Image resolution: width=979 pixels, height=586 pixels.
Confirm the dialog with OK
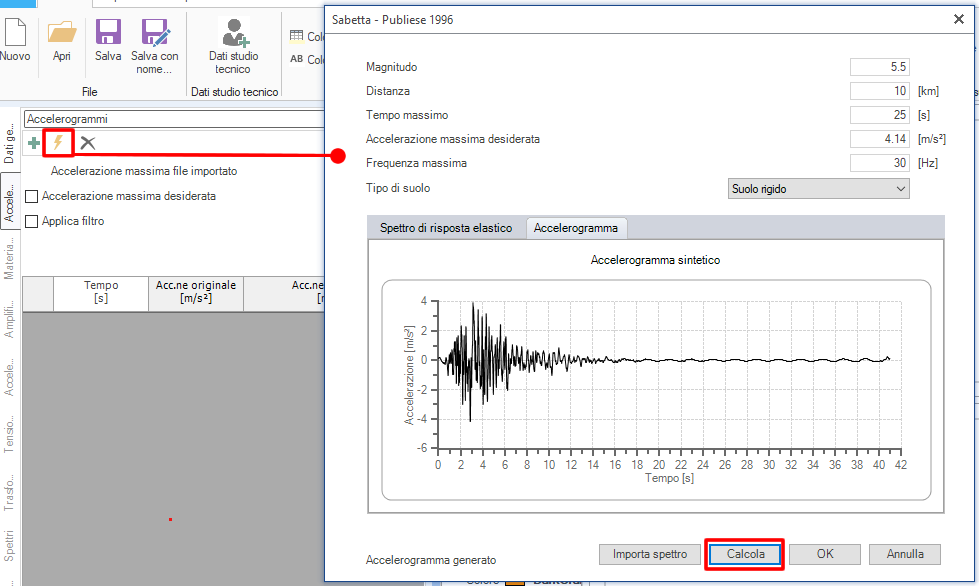[x=825, y=554]
